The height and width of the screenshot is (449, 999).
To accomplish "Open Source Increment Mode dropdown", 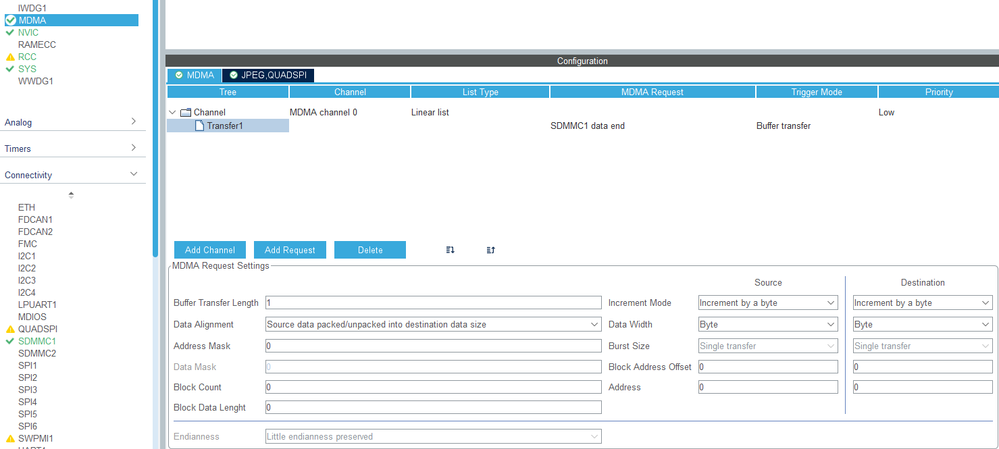I will click(768, 303).
